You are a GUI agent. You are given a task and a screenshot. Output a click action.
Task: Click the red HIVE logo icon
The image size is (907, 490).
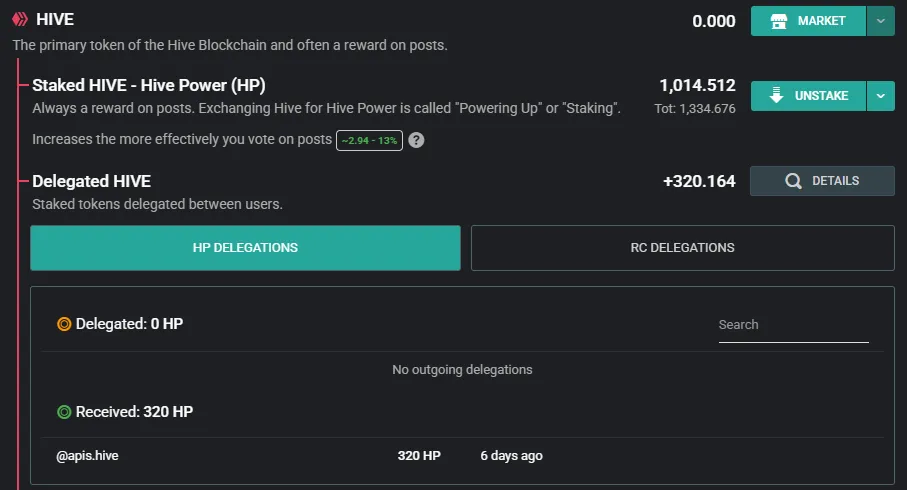pyautogui.click(x=20, y=19)
